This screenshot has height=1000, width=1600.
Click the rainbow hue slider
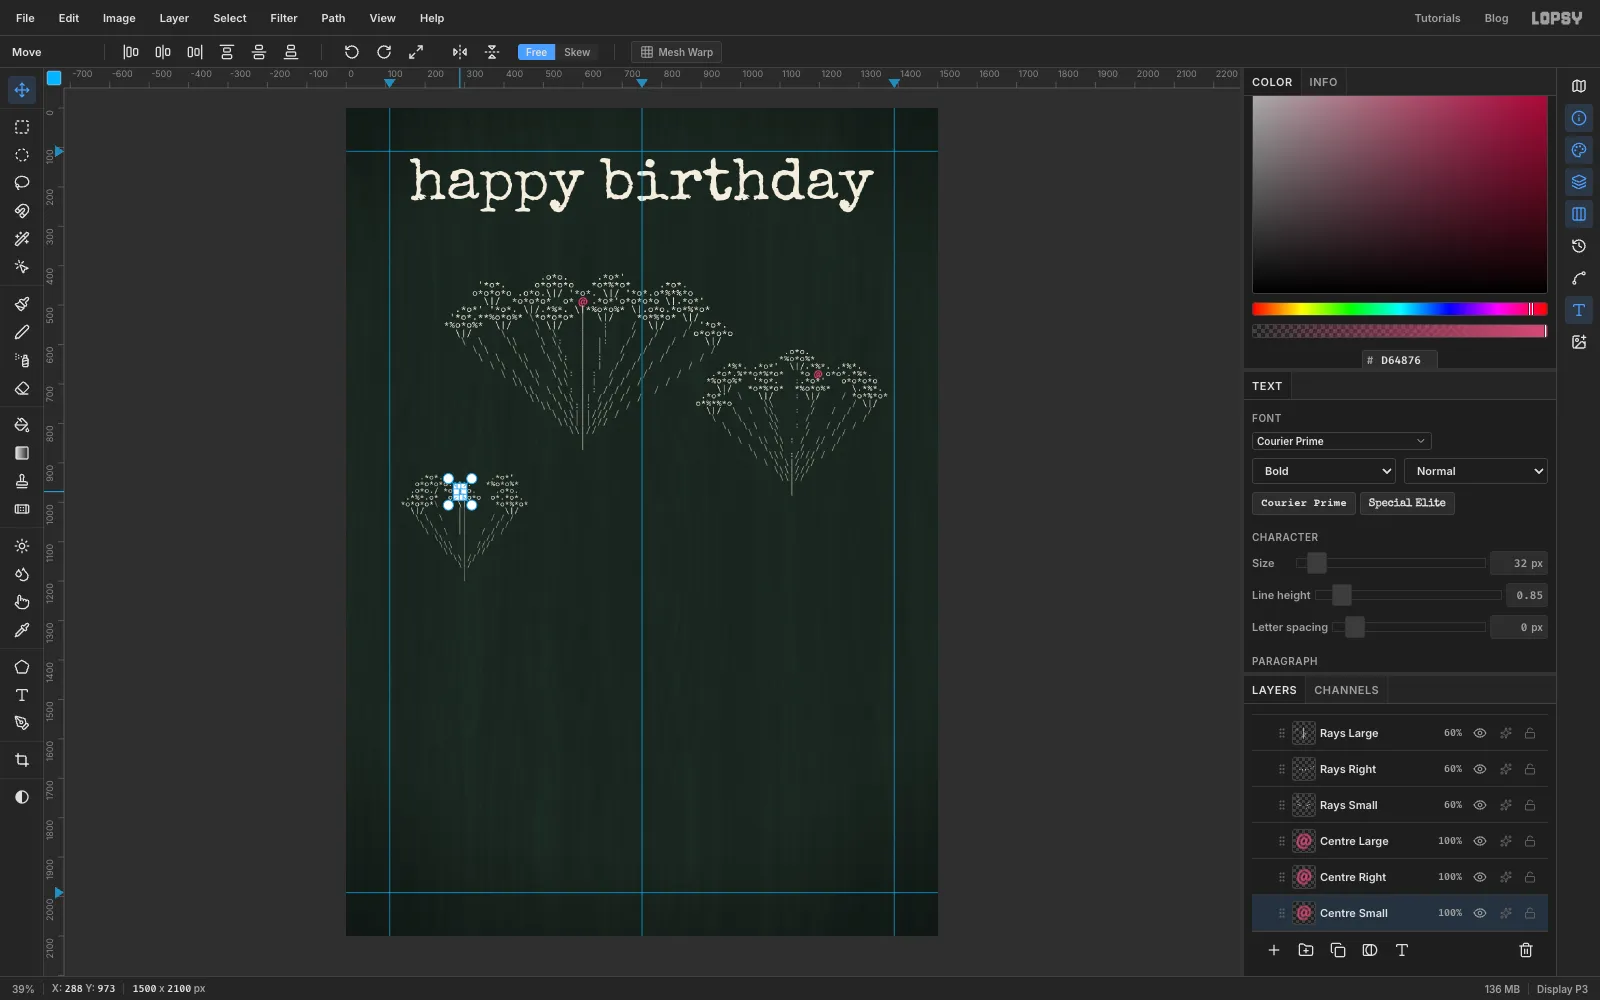click(1399, 309)
